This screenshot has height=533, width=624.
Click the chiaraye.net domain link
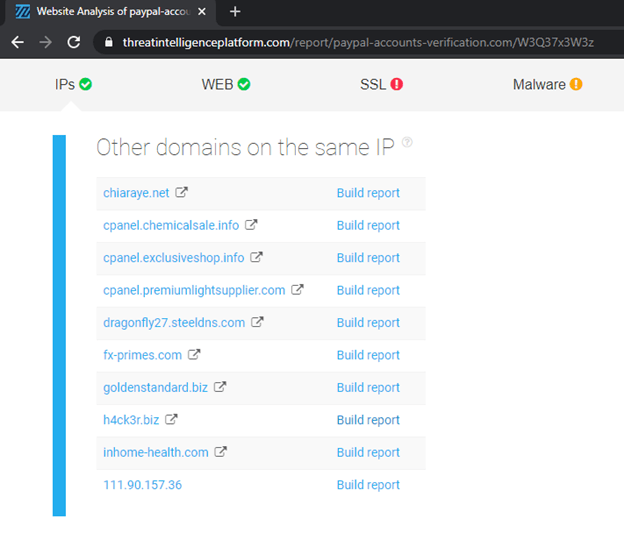point(136,193)
